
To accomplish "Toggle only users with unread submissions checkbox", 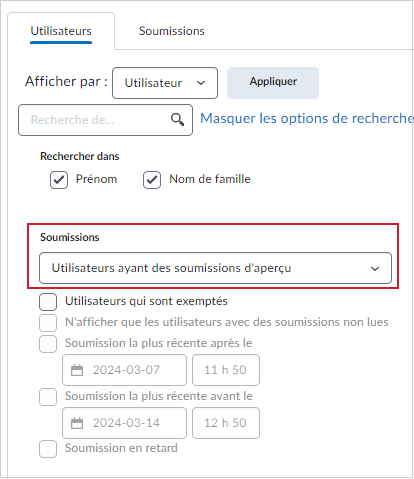I will click(48, 323).
